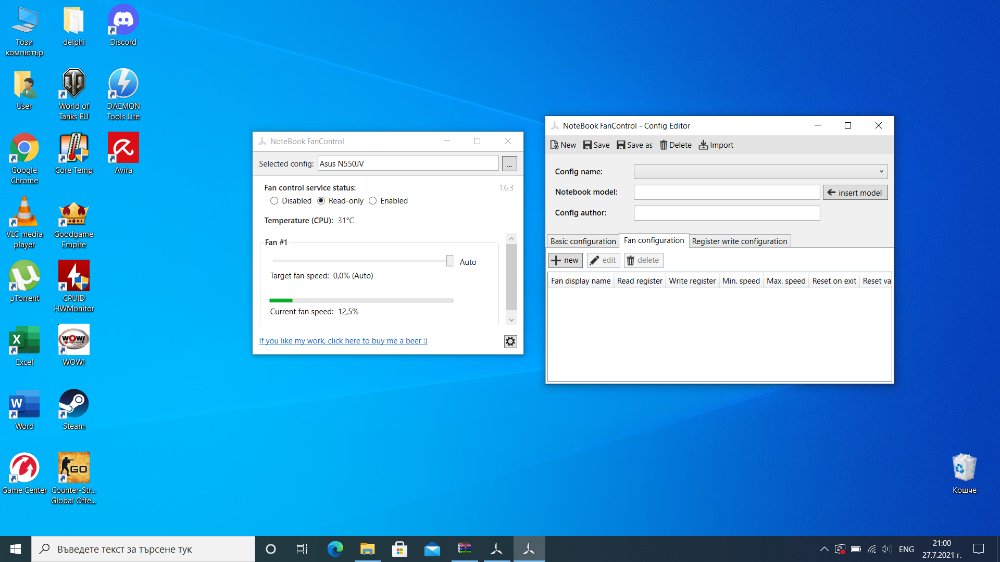Open Microsoft Edge from taskbar
1000x562 pixels.
tap(335, 549)
